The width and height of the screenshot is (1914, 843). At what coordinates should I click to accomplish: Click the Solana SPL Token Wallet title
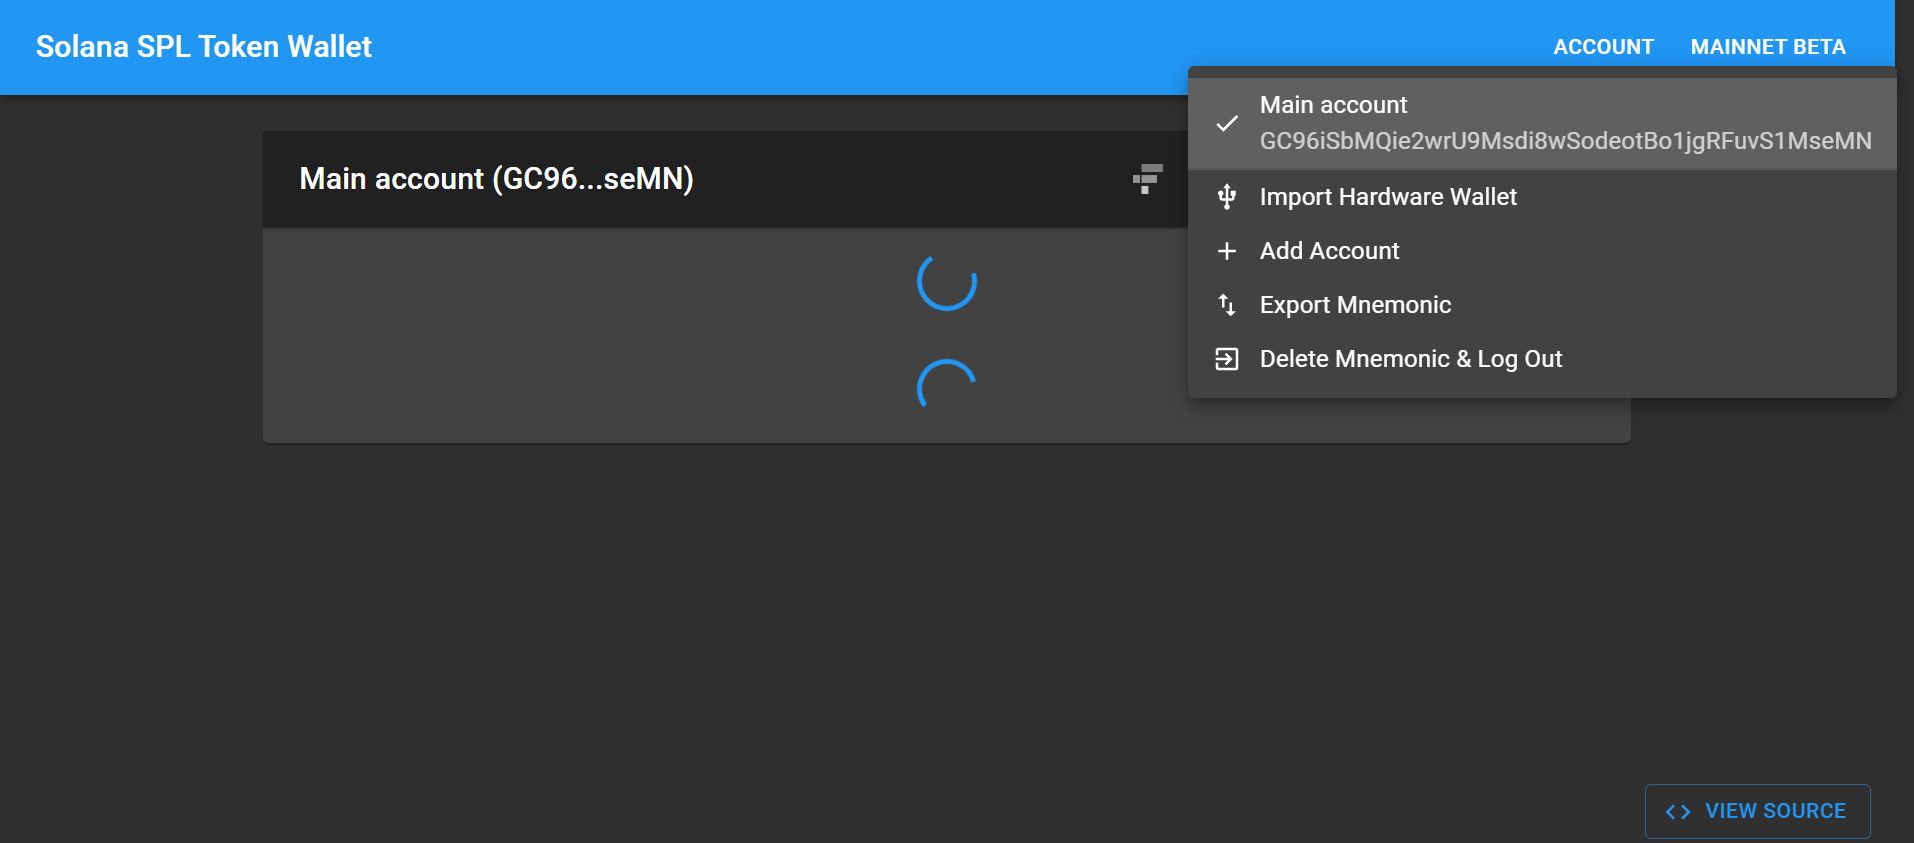[204, 47]
